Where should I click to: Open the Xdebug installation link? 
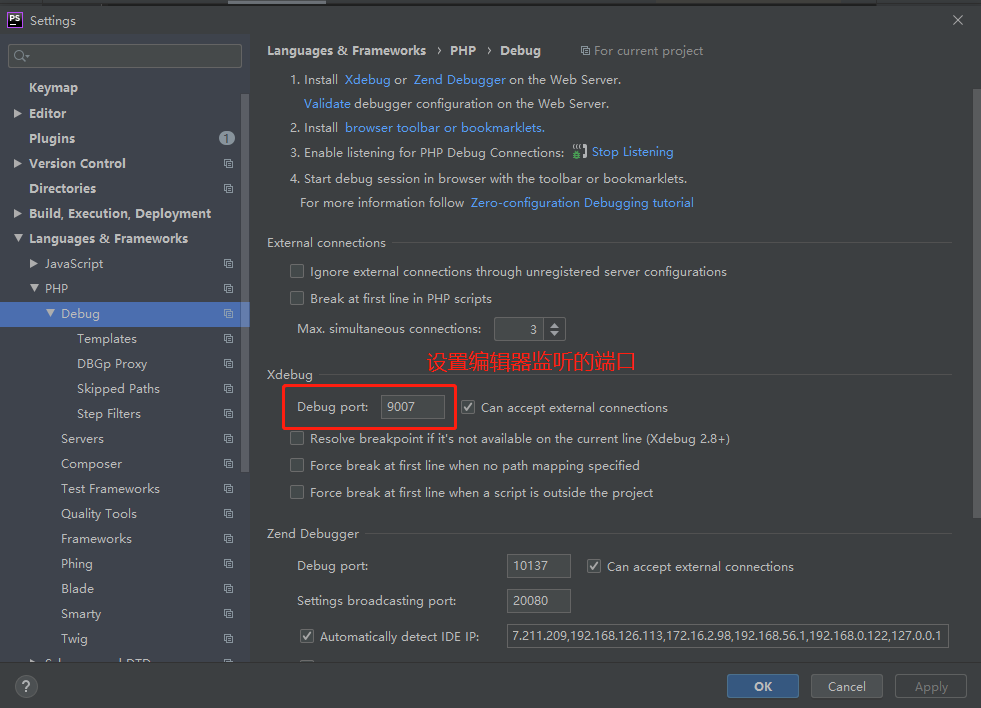367,79
